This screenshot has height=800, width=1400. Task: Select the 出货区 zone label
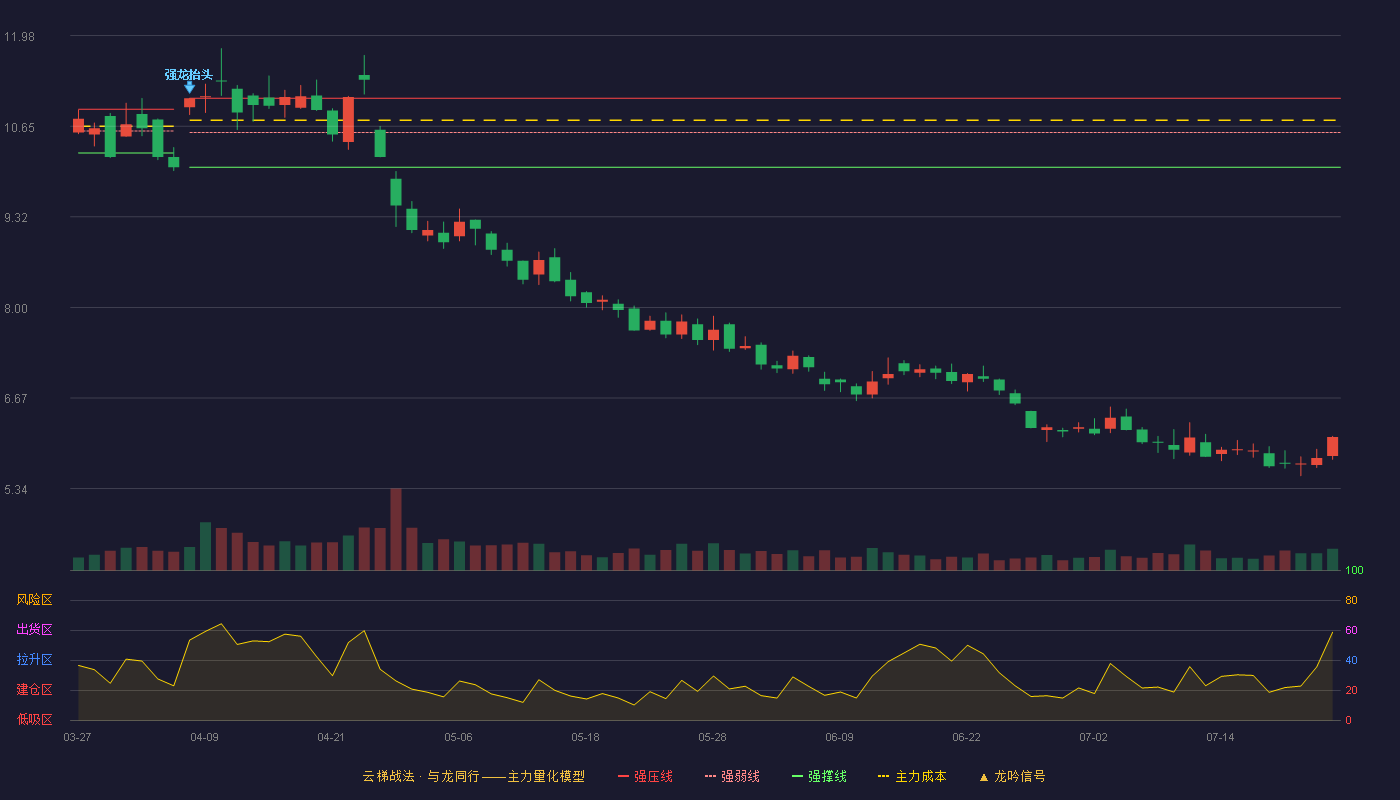tap(34, 630)
